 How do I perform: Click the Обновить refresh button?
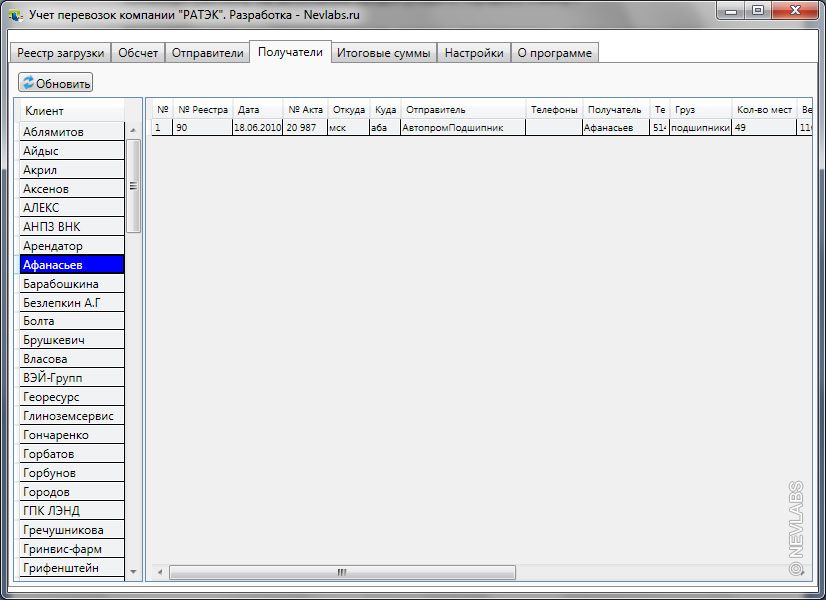(56, 83)
